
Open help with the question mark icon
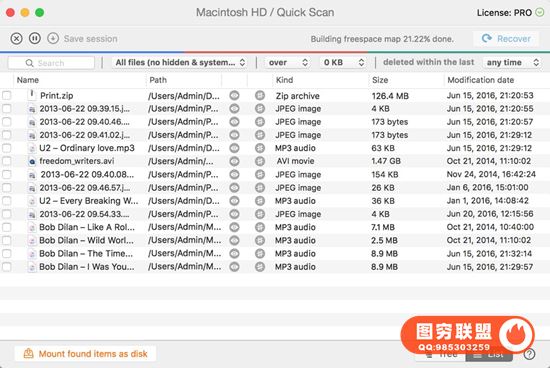[x=529, y=354]
